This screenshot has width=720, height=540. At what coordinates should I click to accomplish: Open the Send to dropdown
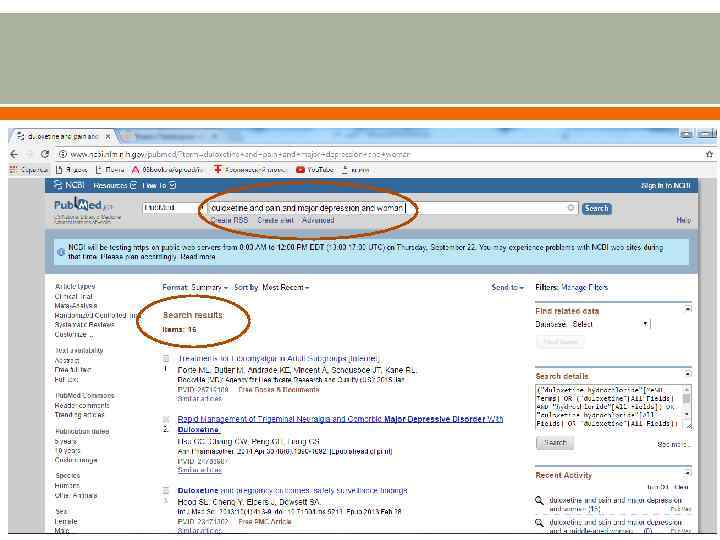point(507,287)
